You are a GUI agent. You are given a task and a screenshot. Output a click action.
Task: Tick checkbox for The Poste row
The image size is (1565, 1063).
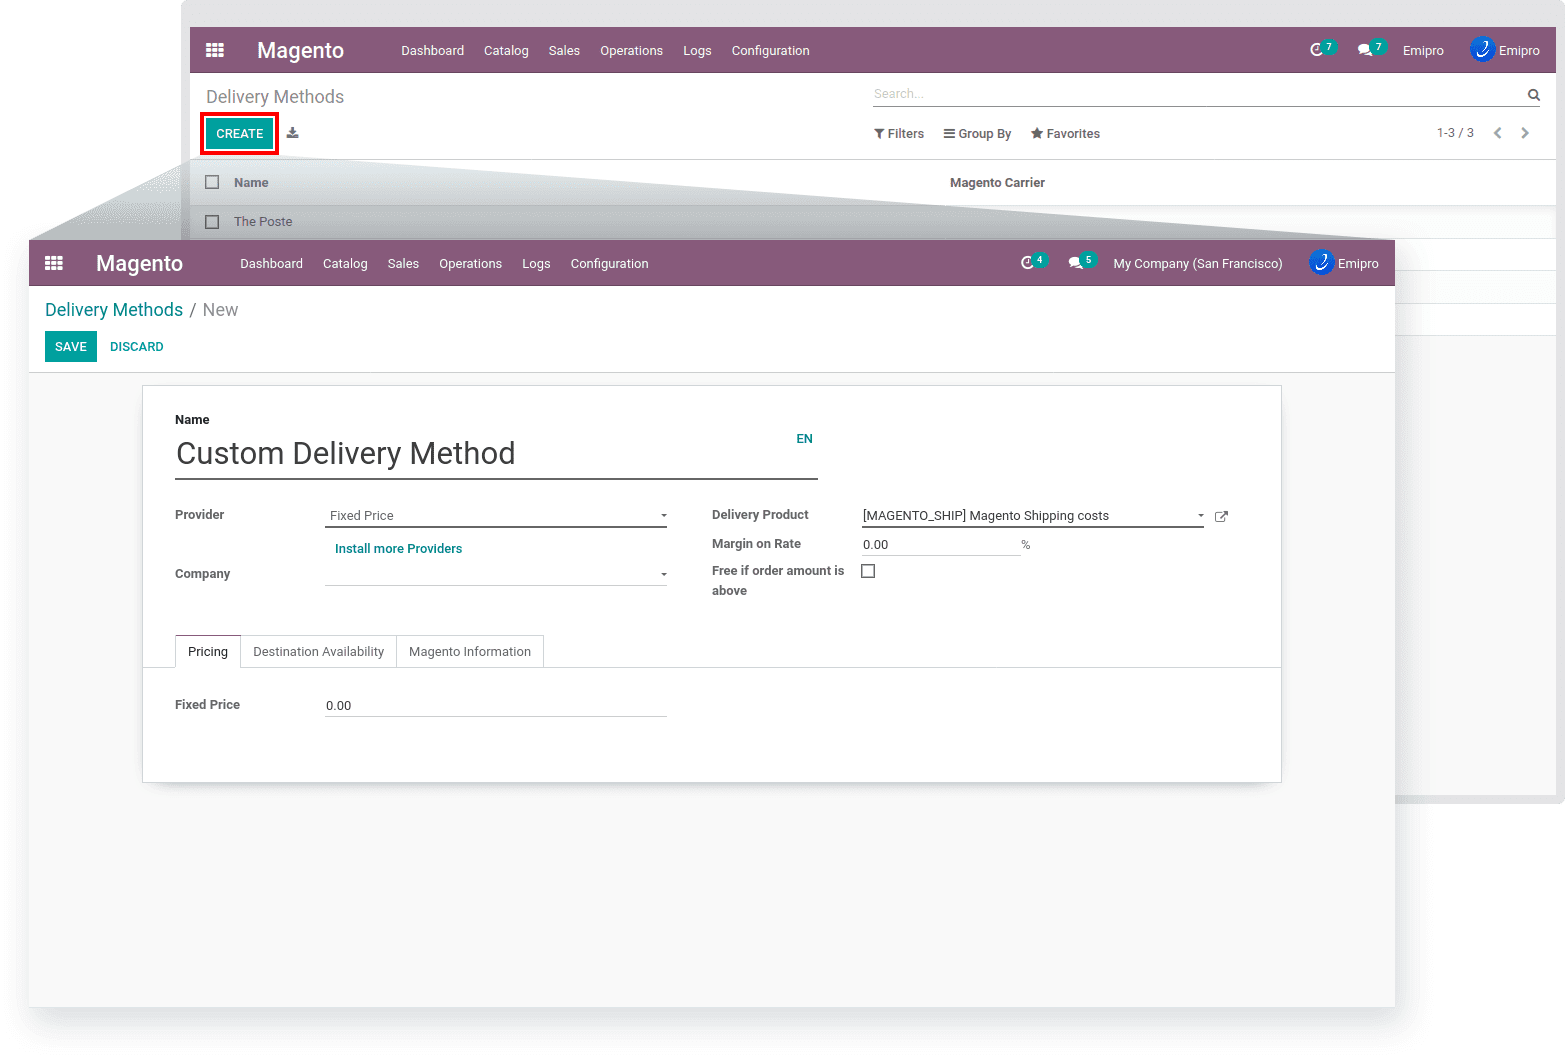pyautogui.click(x=212, y=222)
